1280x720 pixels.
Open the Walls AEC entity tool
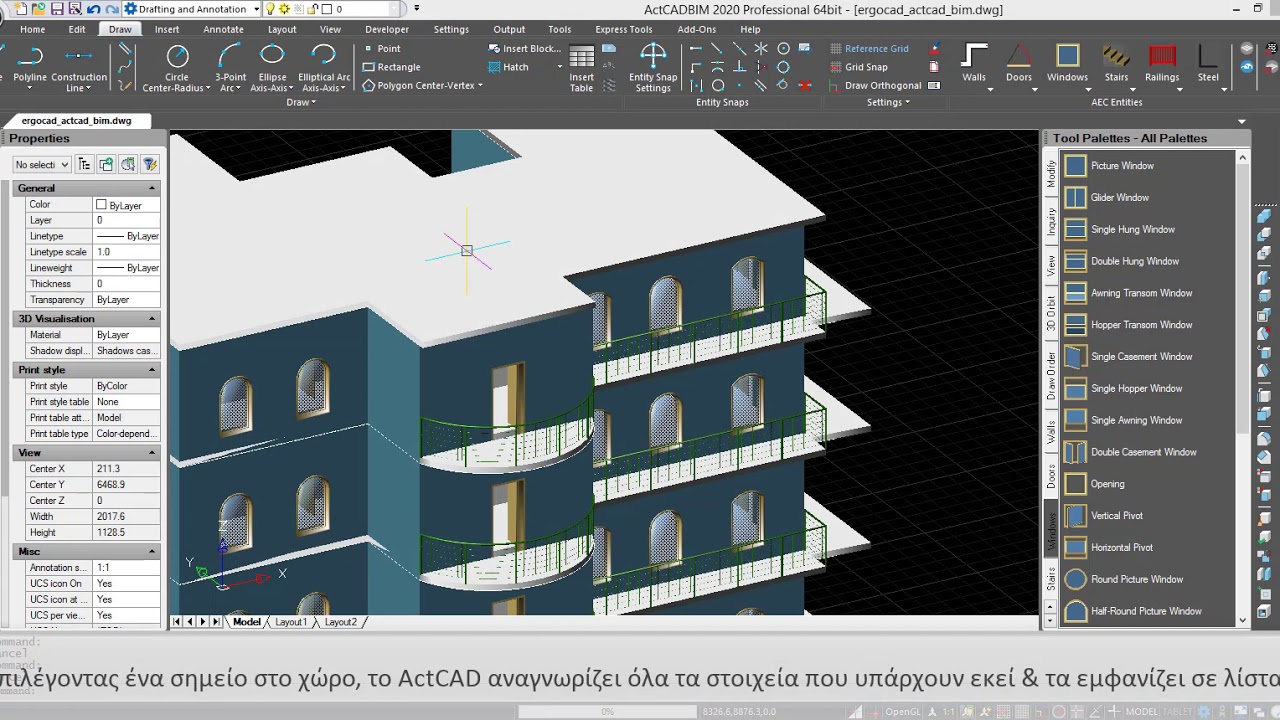pyautogui.click(x=974, y=67)
